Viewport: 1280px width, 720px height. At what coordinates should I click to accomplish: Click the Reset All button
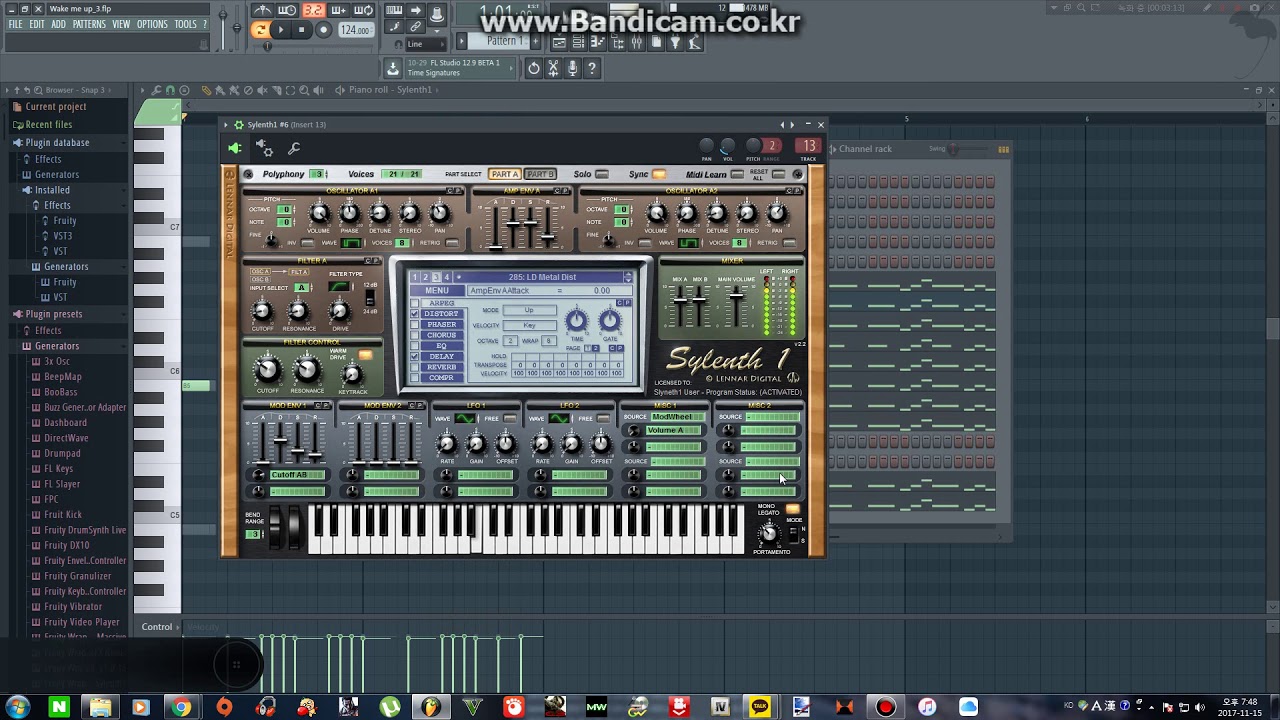[x=778, y=174]
